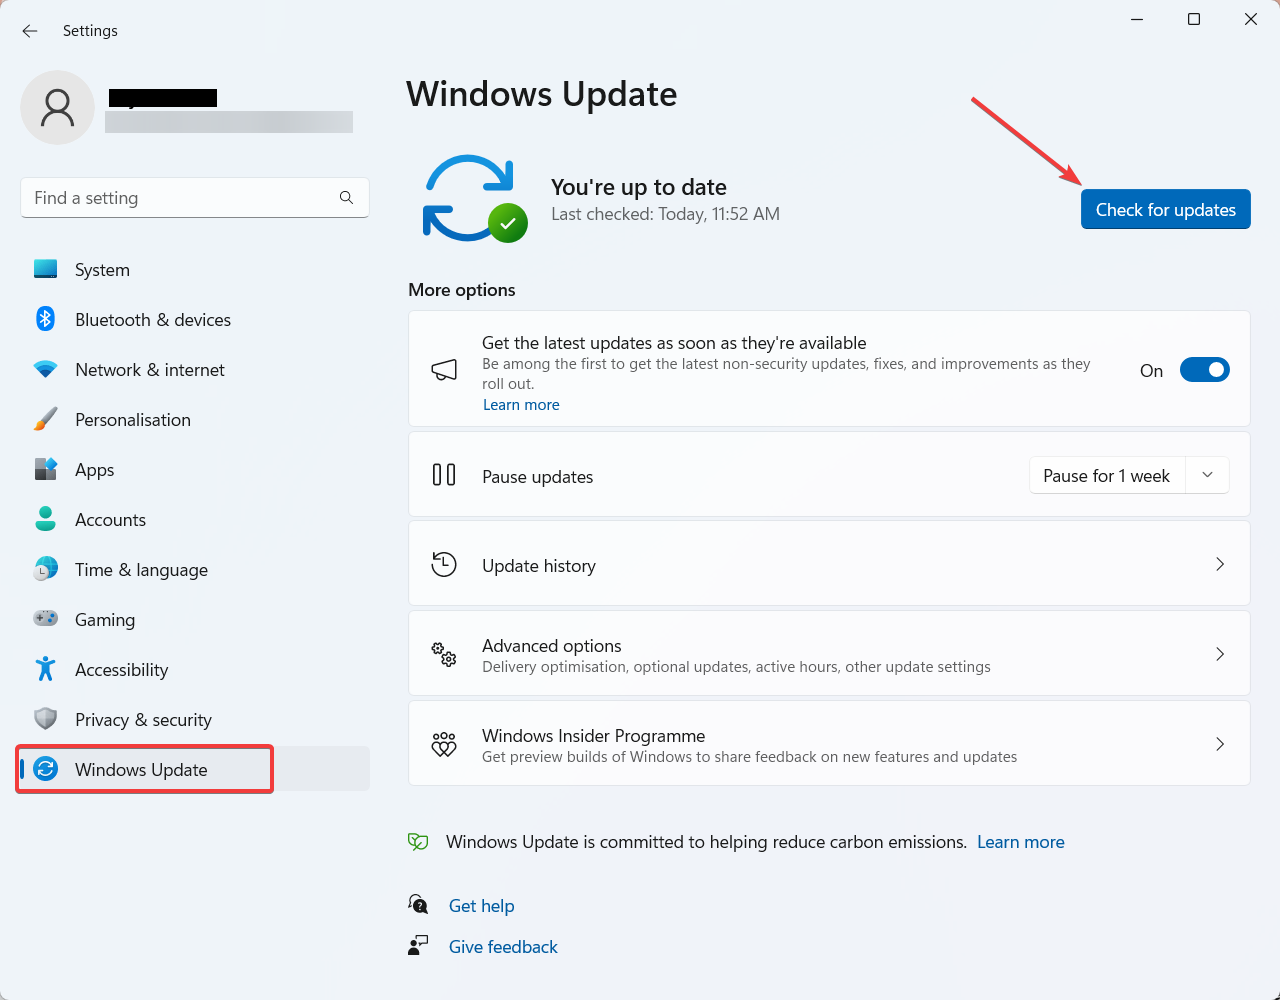This screenshot has width=1280, height=1000.
Task: Click the Update history clock icon
Action: click(444, 564)
